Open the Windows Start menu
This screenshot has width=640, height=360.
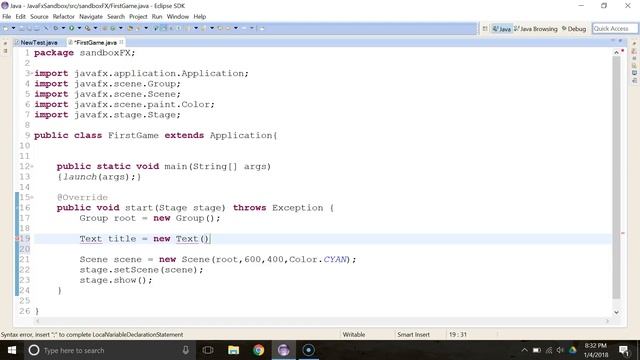12,350
